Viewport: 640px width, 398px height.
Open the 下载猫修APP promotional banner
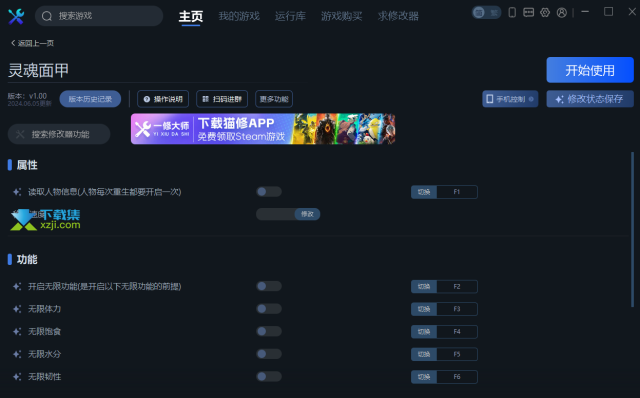pyautogui.click(x=263, y=129)
